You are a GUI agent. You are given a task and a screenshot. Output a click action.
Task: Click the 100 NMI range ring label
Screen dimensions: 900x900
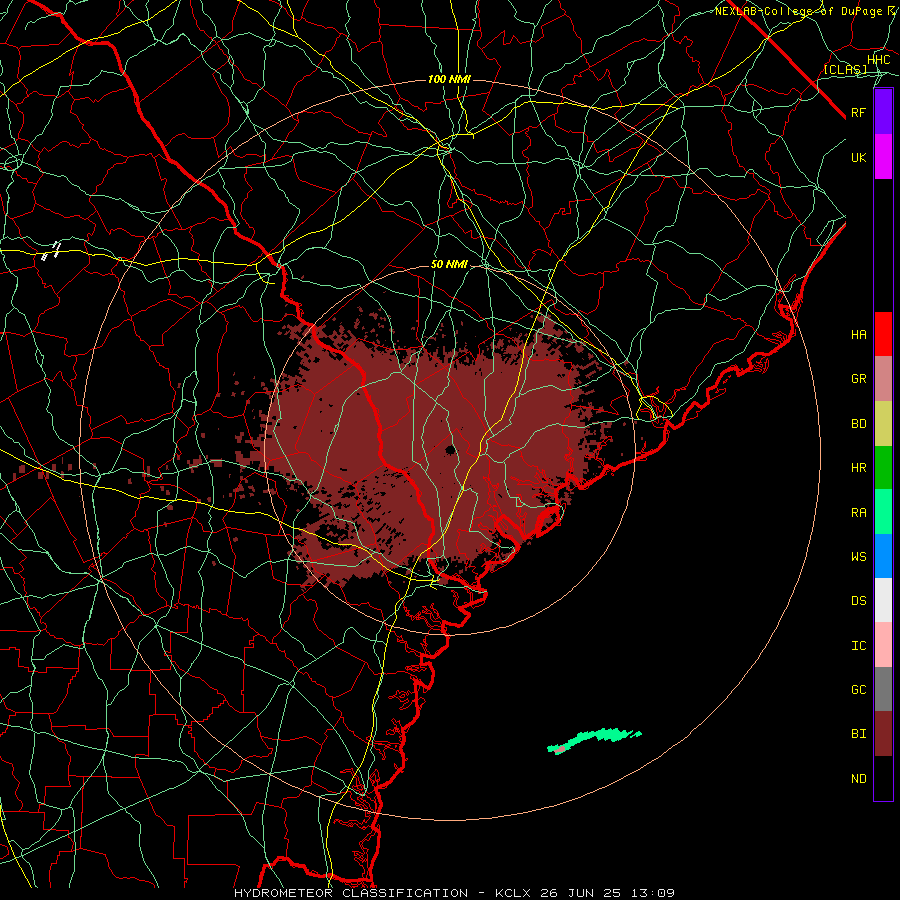[449, 79]
